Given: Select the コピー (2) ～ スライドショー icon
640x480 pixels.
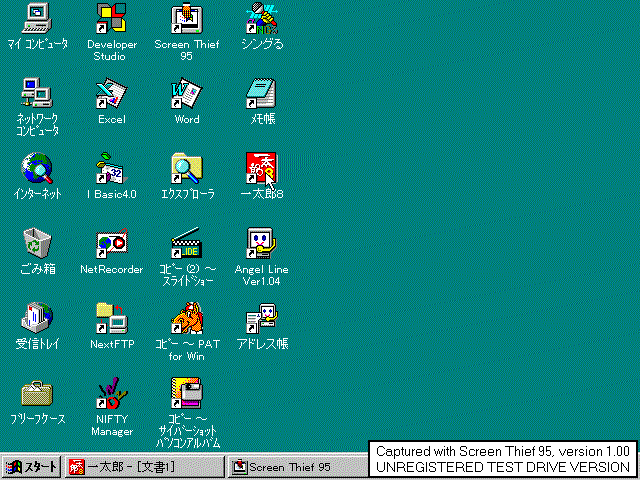Looking at the screenshot, I should point(187,243).
